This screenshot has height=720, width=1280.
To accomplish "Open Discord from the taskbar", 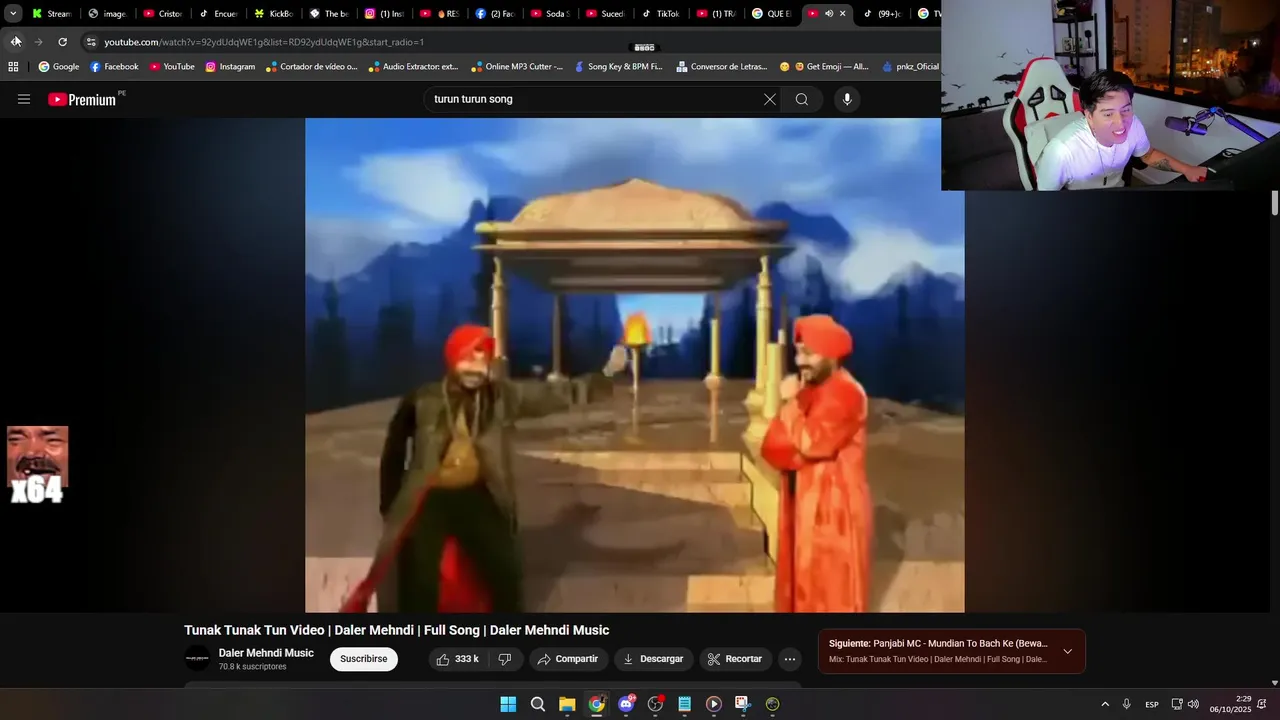I will 626,704.
